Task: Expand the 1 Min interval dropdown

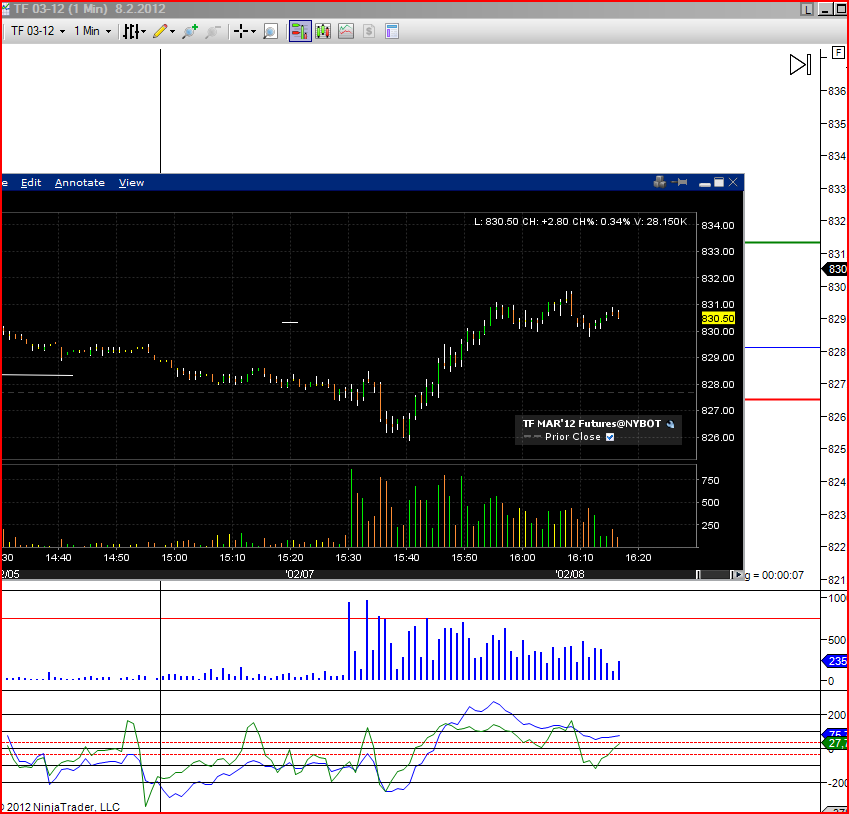Action: coord(92,31)
